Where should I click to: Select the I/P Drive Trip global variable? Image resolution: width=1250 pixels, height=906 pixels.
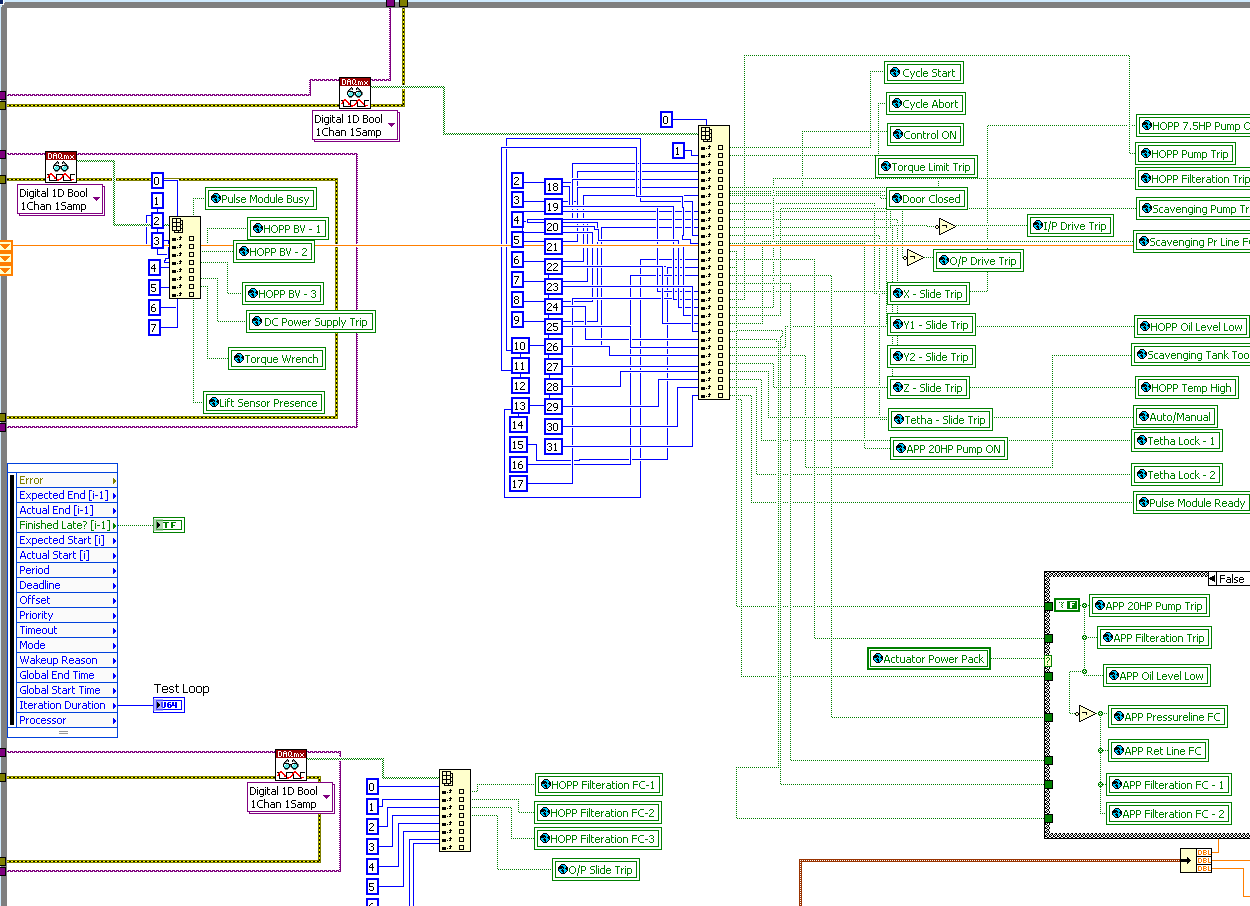pos(1070,226)
